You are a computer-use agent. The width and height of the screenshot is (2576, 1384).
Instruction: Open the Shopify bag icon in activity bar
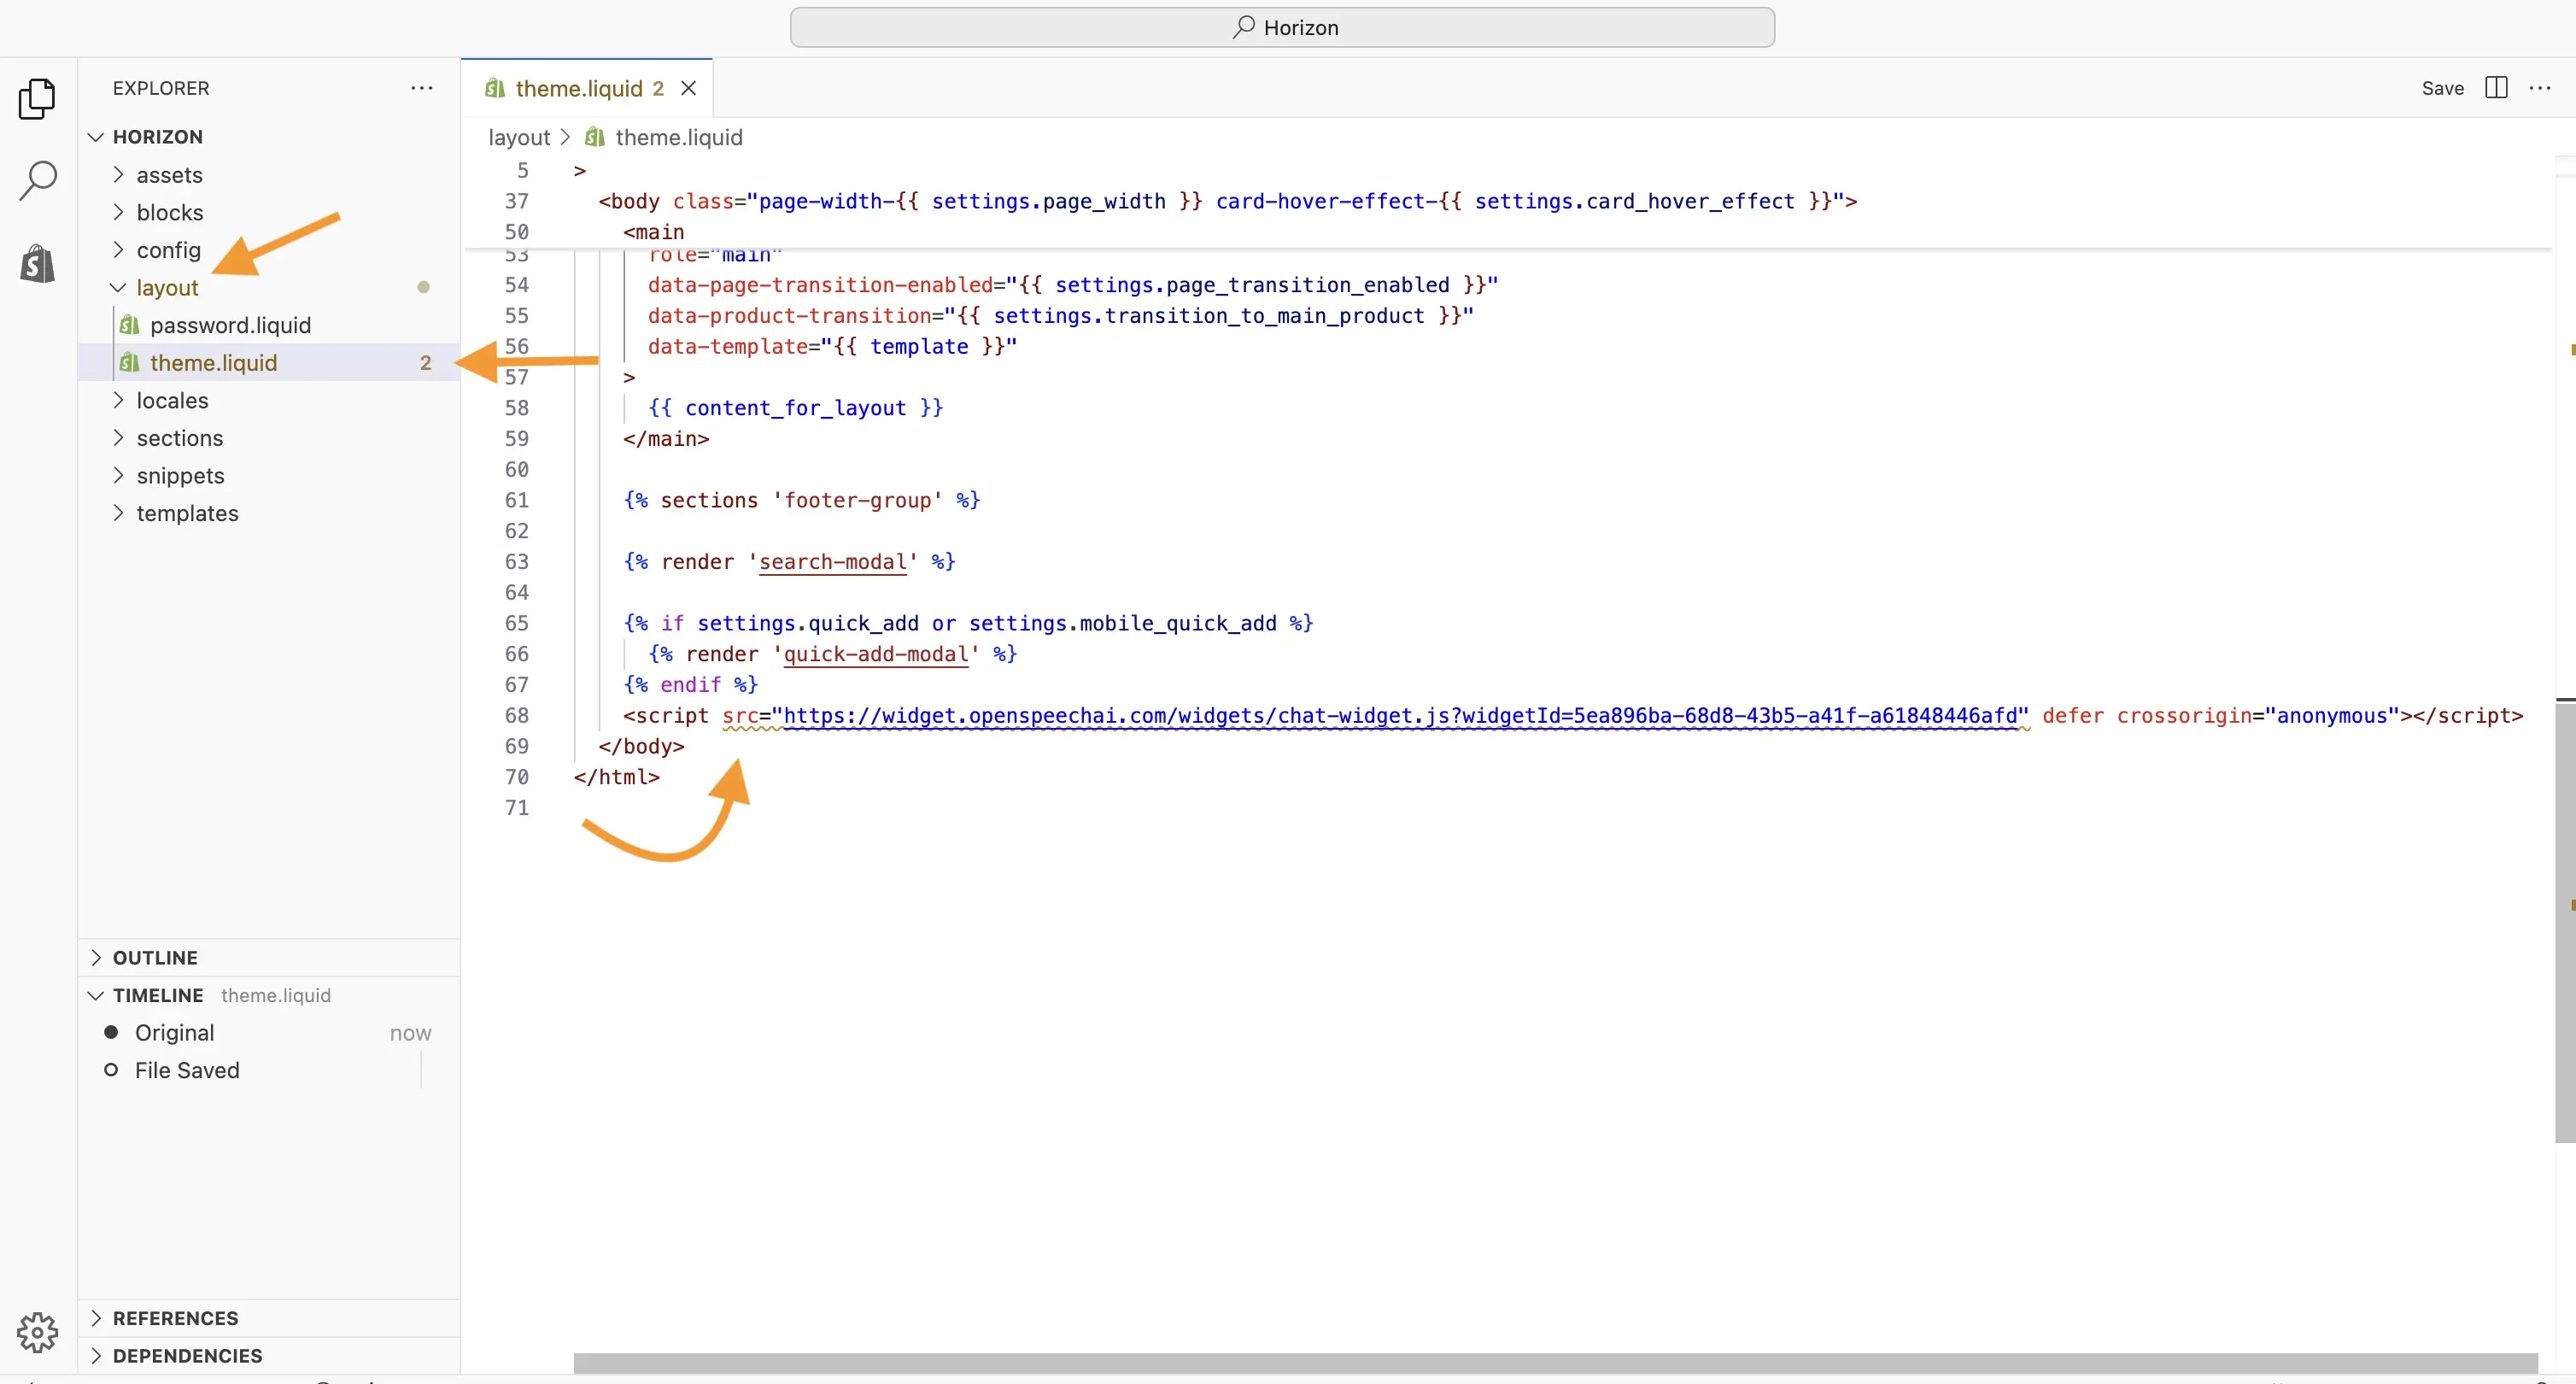click(37, 263)
